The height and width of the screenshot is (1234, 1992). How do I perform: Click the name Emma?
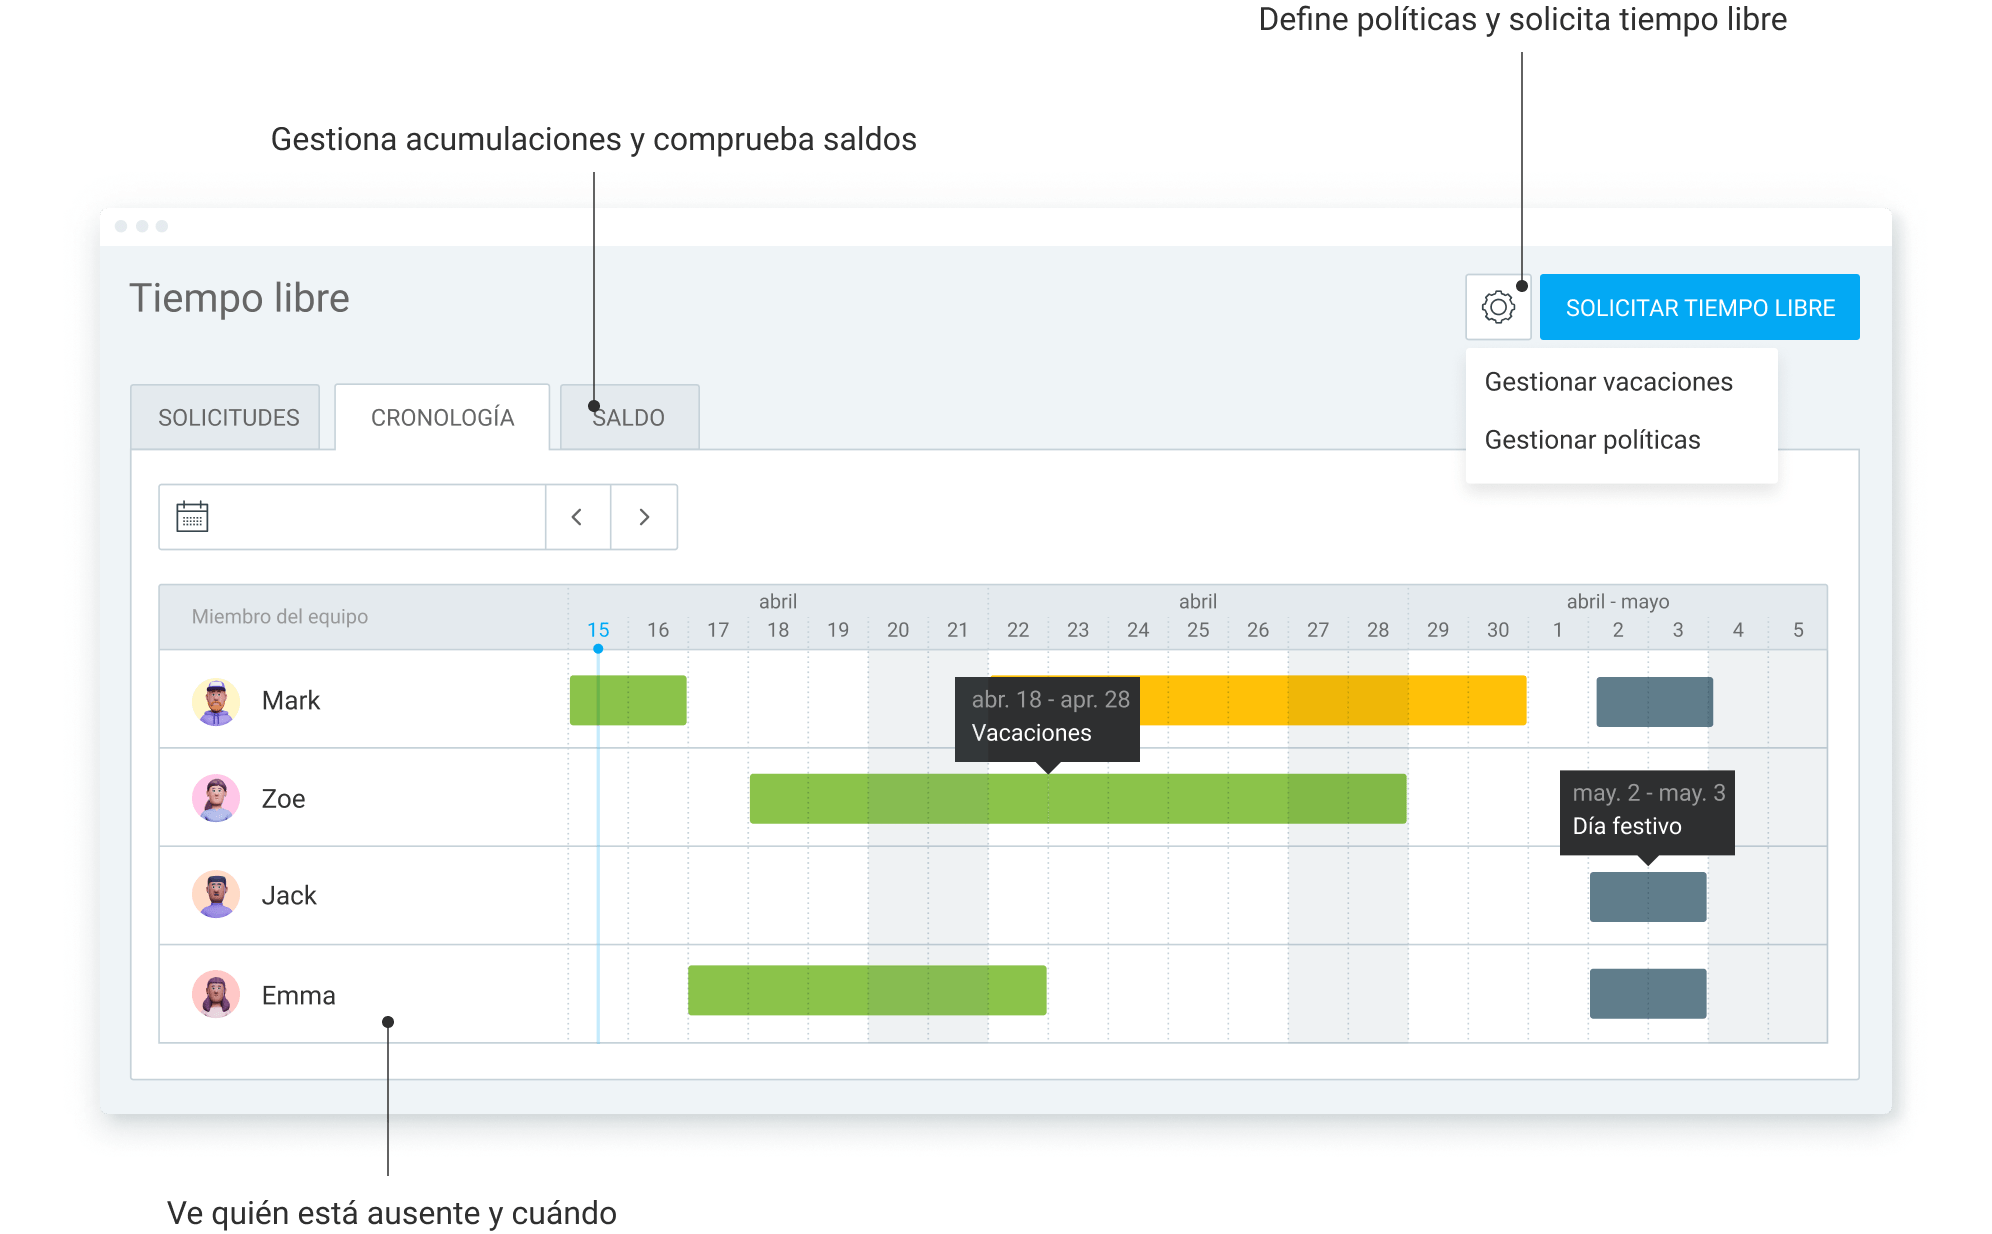click(x=298, y=996)
